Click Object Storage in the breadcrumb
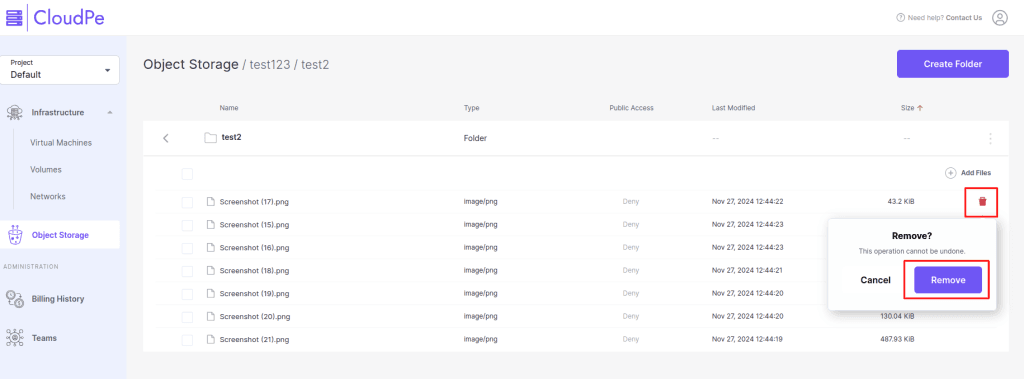The height and width of the screenshot is (379, 1024). tap(191, 65)
